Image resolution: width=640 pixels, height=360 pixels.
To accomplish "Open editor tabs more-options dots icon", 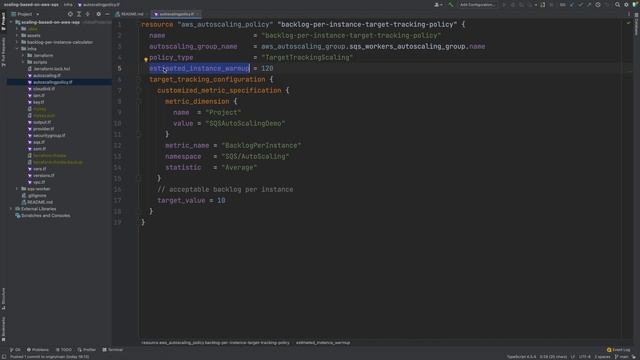I will tap(629, 14).
